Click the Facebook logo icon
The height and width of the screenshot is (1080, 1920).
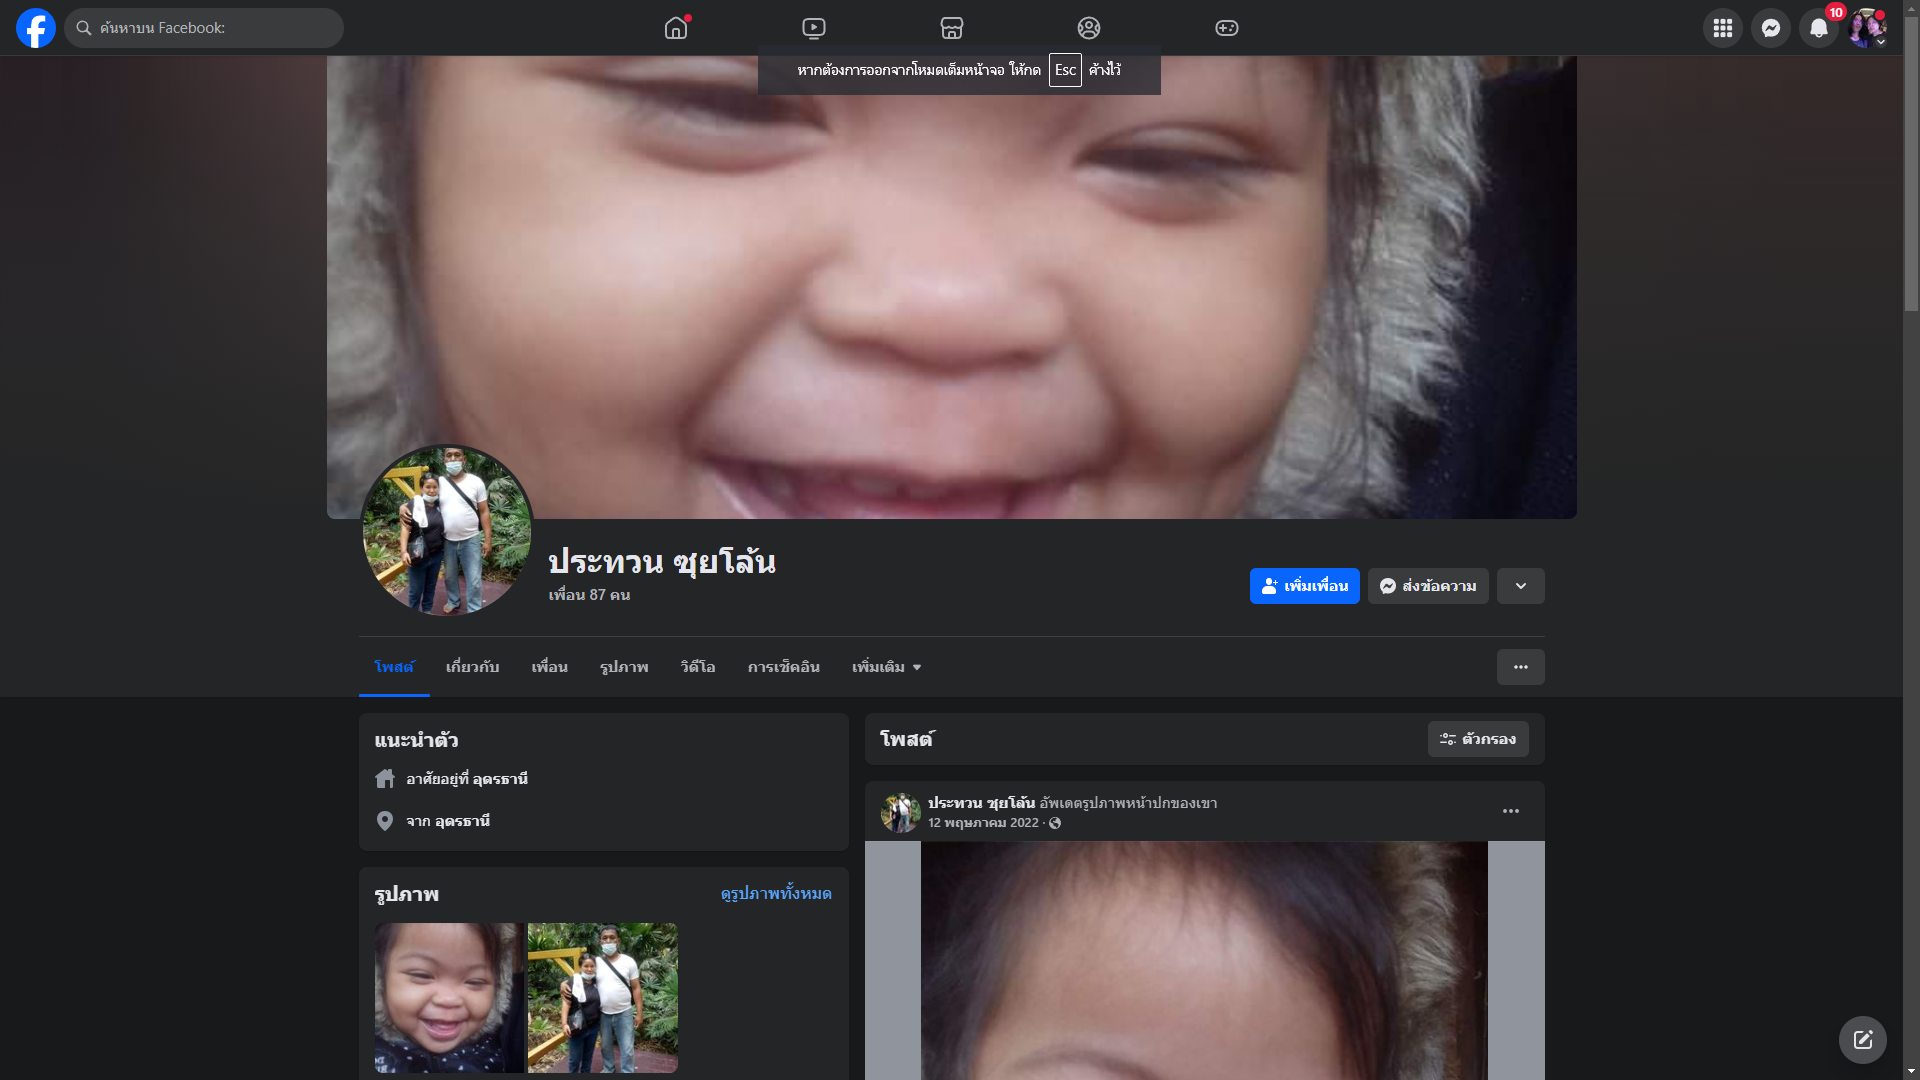tap(36, 28)
